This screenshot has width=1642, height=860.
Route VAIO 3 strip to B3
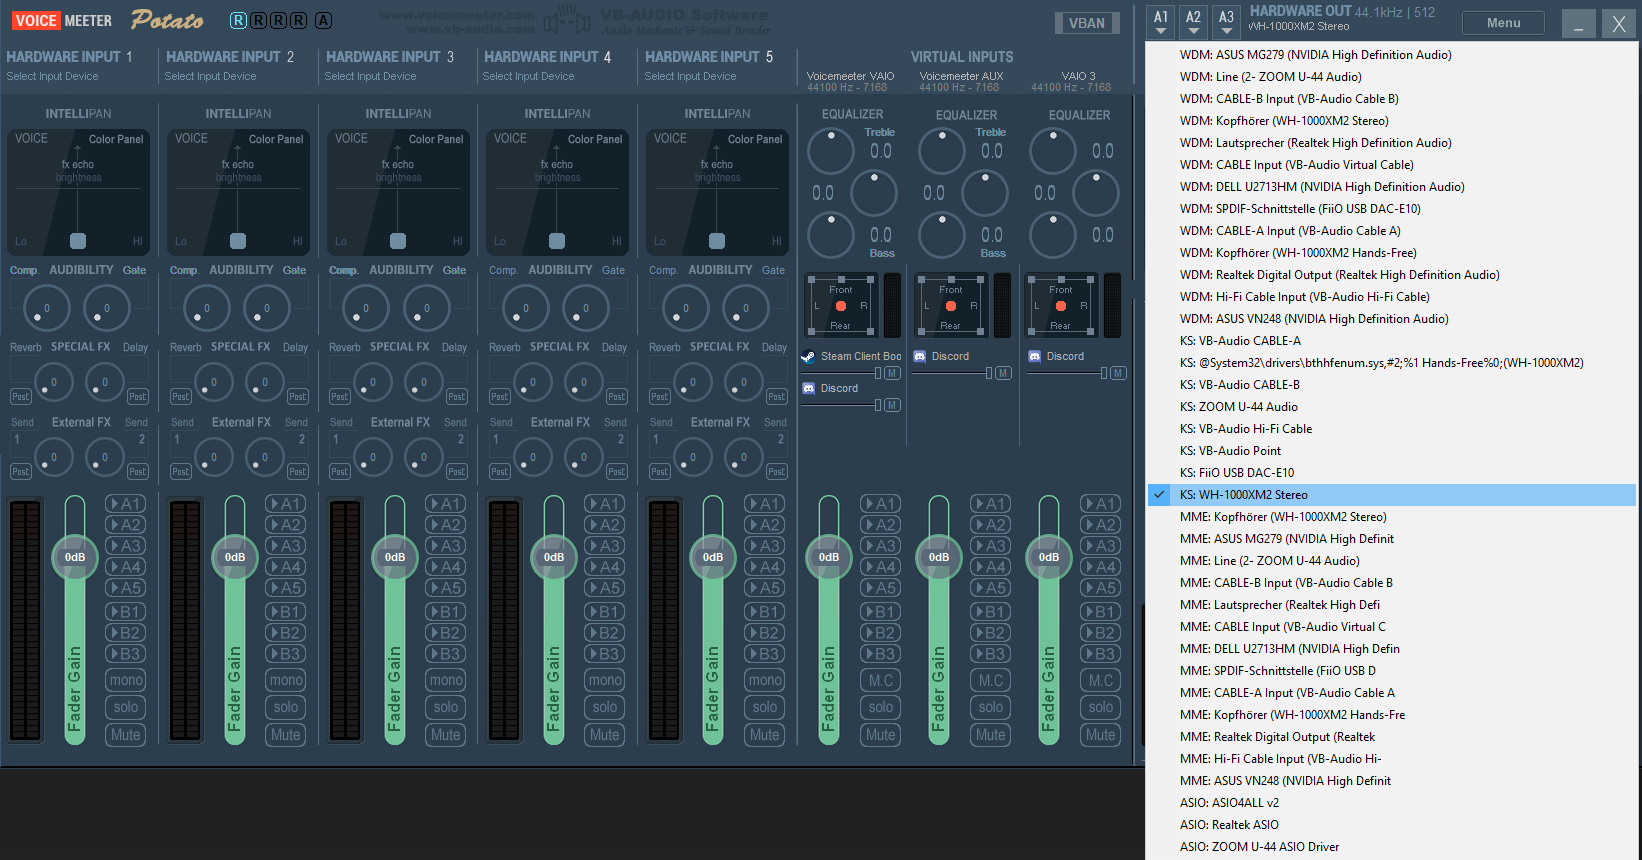click(x=1101, y=654)
